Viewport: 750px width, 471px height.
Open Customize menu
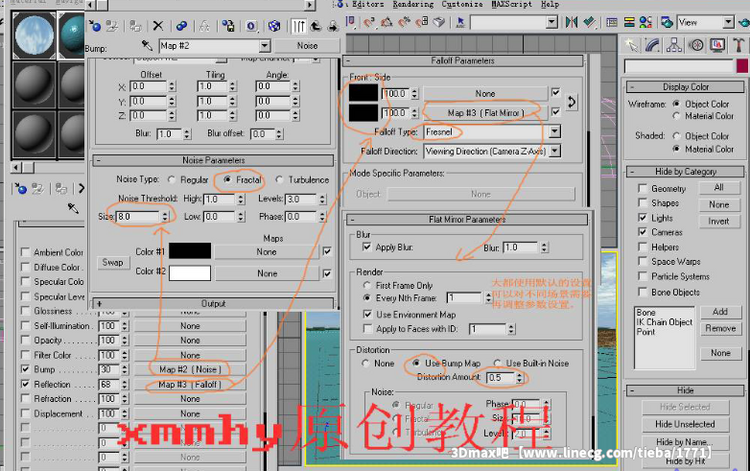point(462,4)
